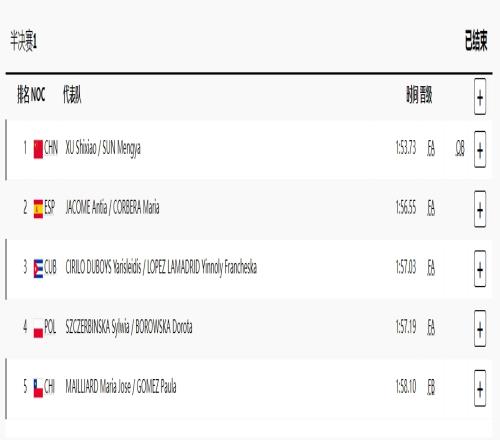Expand all rows with header plus button
This screenshot has height=440, width=500.
pos(480,97)
